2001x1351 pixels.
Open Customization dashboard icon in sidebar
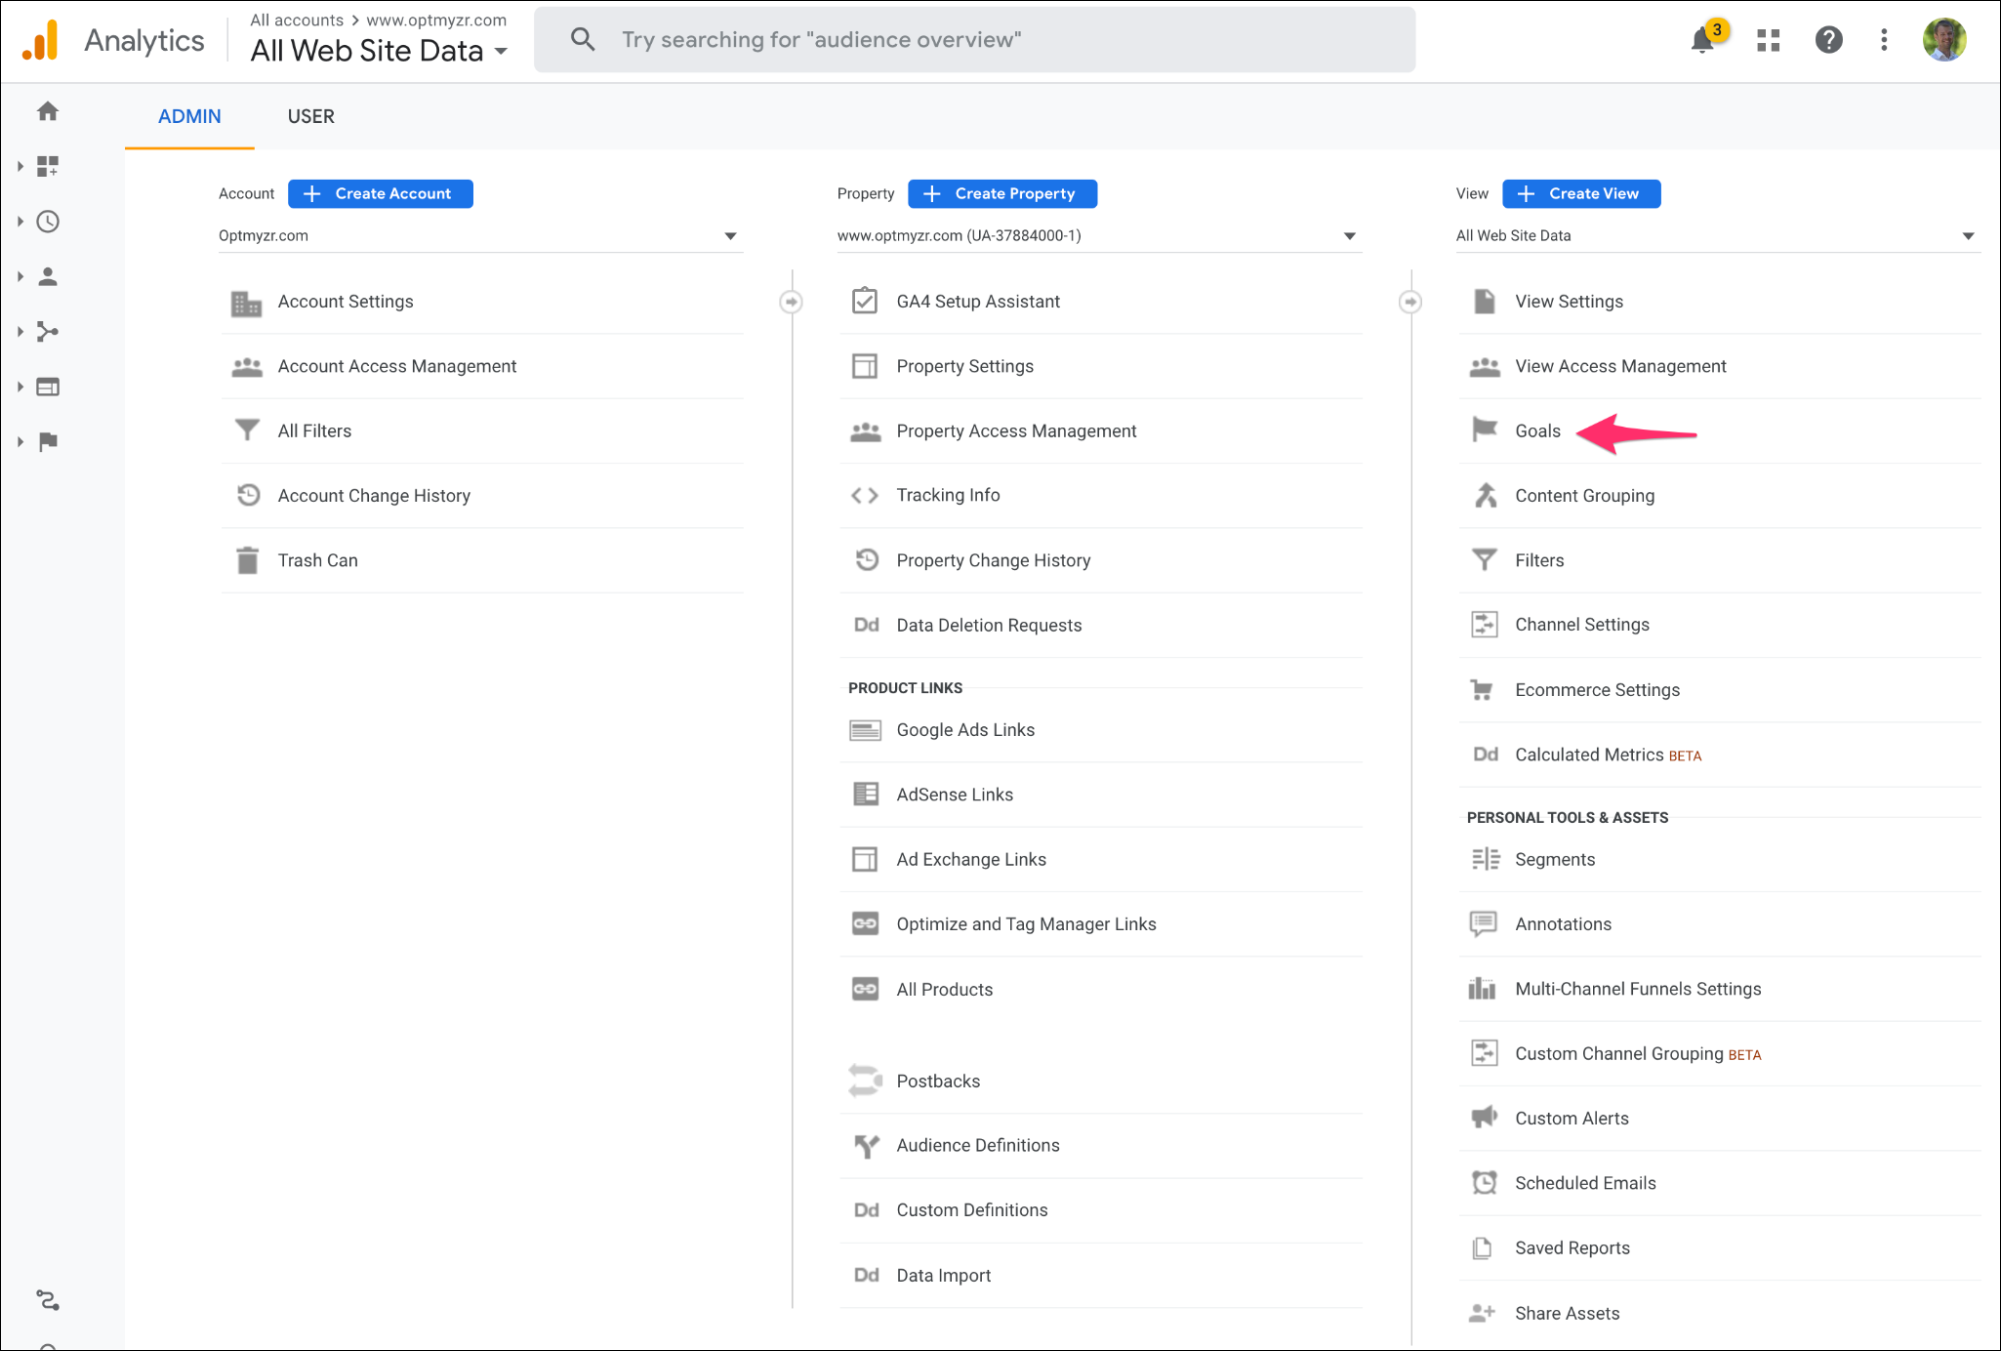click(x=47, y=166)
